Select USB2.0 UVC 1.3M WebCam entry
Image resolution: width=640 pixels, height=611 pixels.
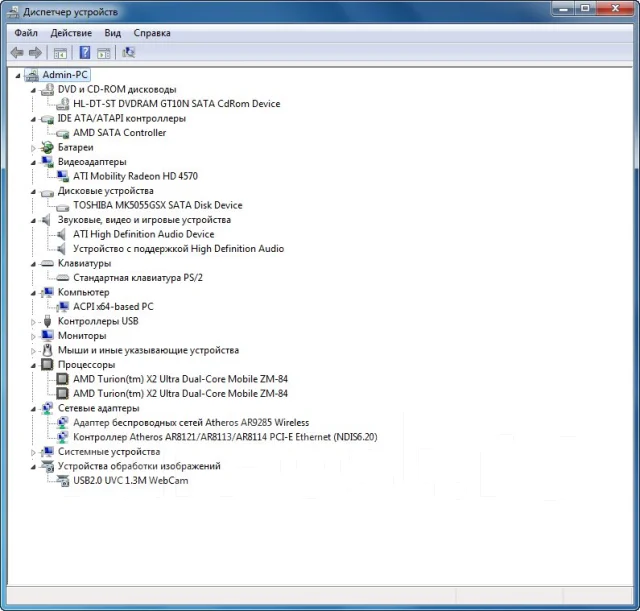(x=131, y=480)
